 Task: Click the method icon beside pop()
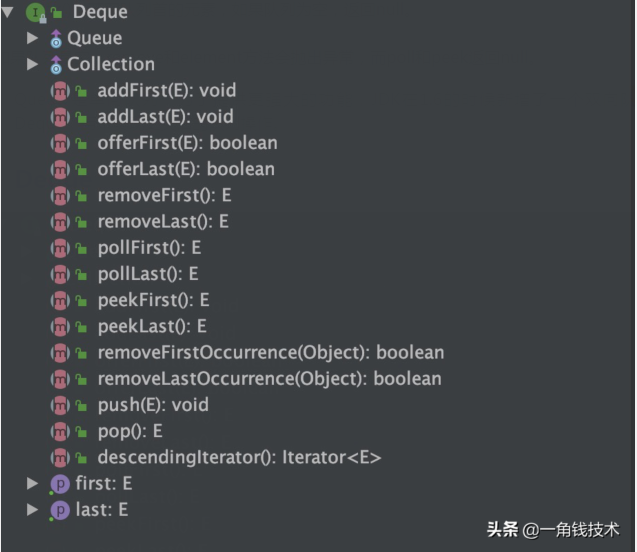(x=59, y=432)
